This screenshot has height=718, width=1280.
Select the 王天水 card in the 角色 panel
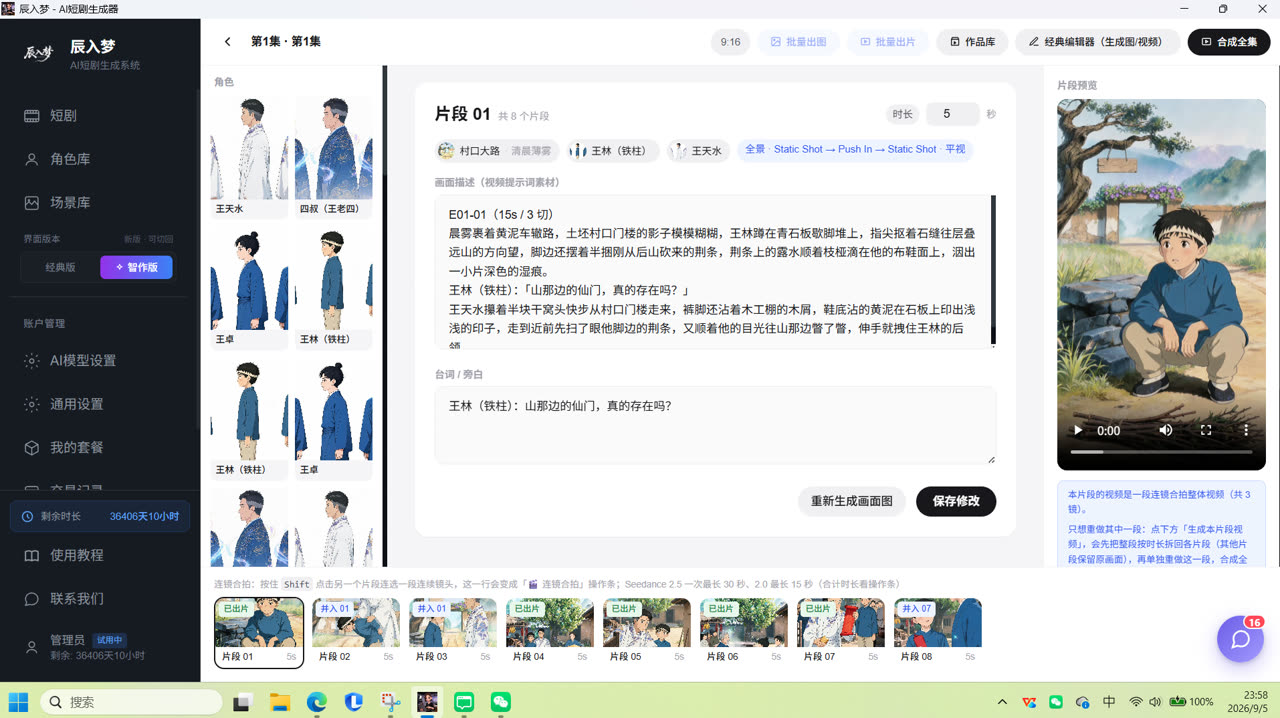pos(249,157)
